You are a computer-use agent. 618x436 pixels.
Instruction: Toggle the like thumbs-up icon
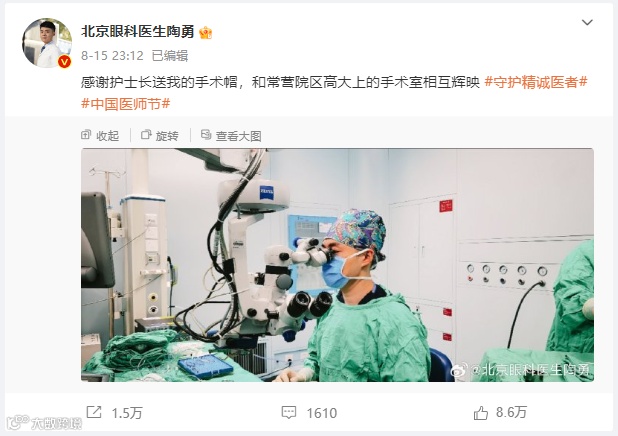point(481,413)
